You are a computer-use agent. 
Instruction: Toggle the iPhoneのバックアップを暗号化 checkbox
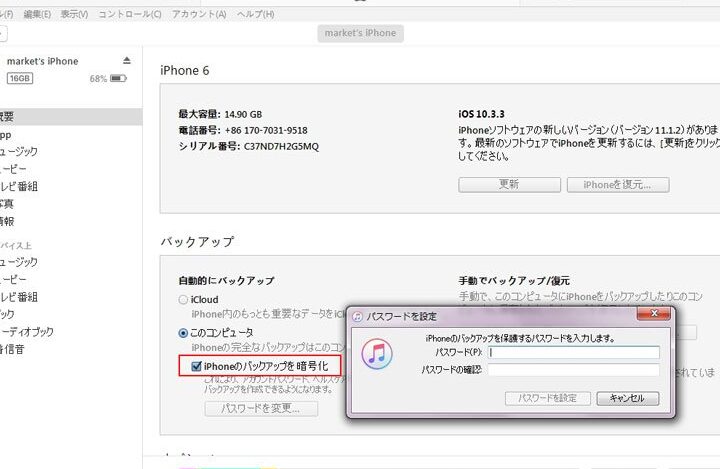click(196, 366)
